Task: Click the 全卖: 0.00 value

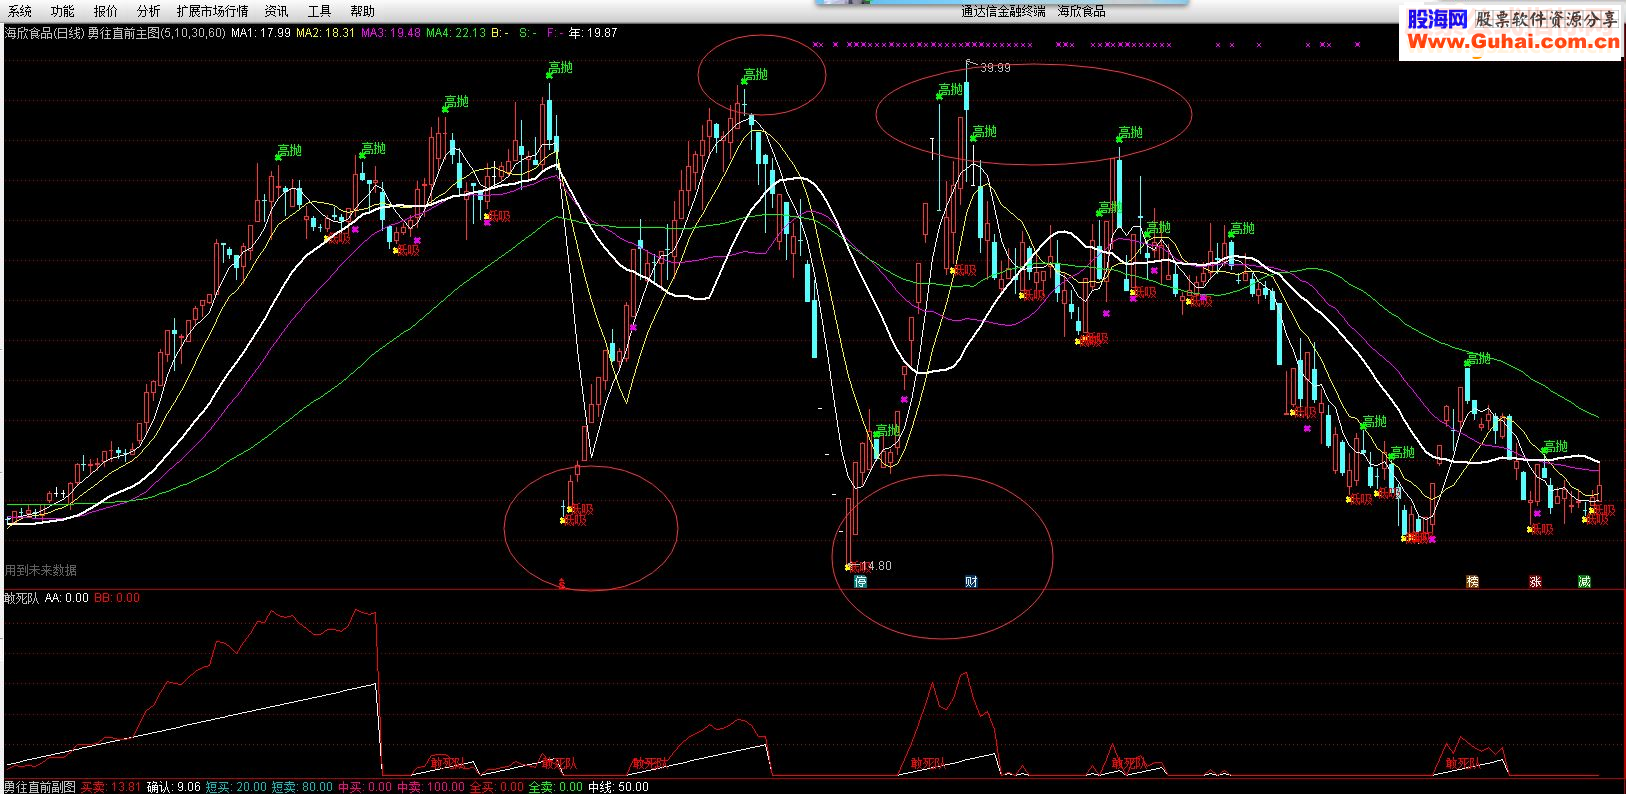Action: tap(555, 787)
